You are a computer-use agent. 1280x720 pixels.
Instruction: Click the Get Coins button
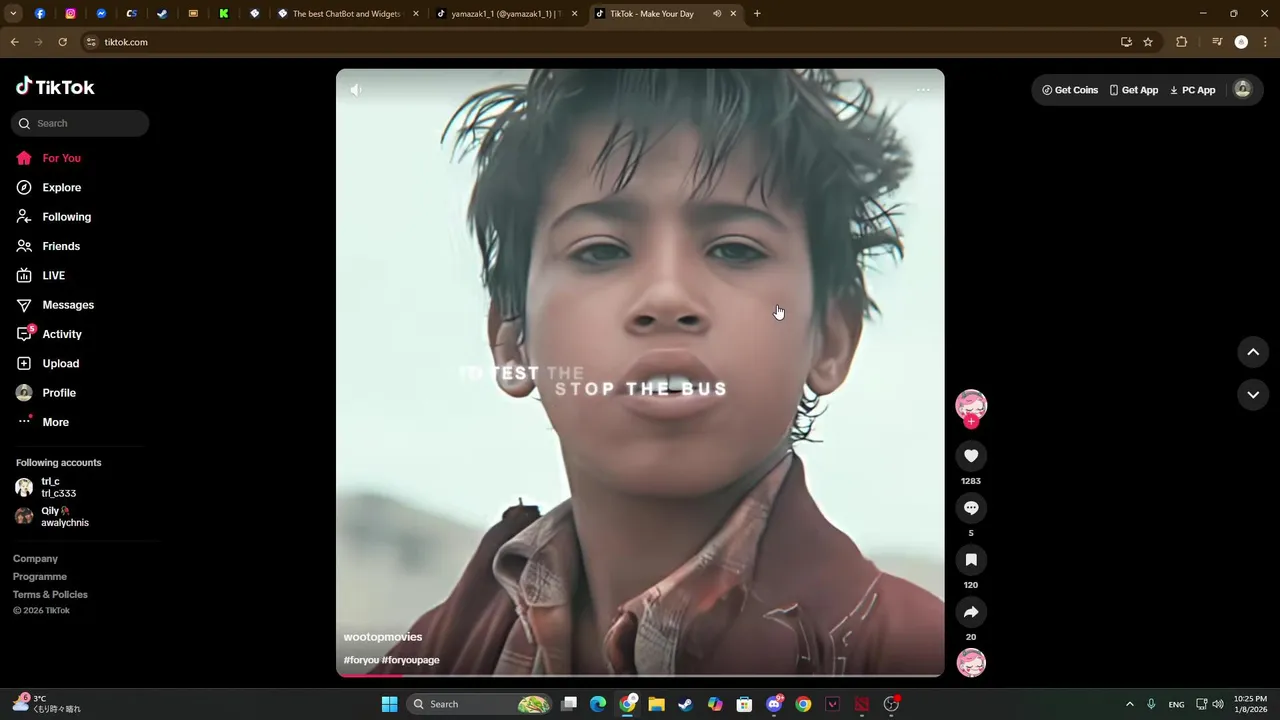click(x=1070, y=90)
